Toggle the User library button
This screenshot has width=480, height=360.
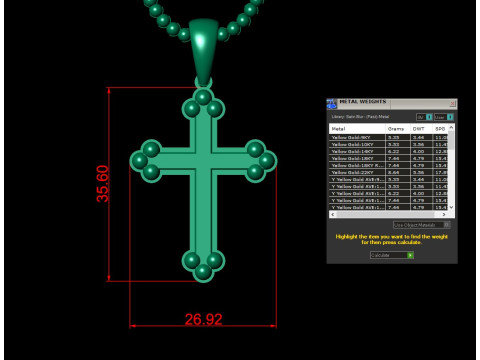pyautogui.click(x=444, y=117)
